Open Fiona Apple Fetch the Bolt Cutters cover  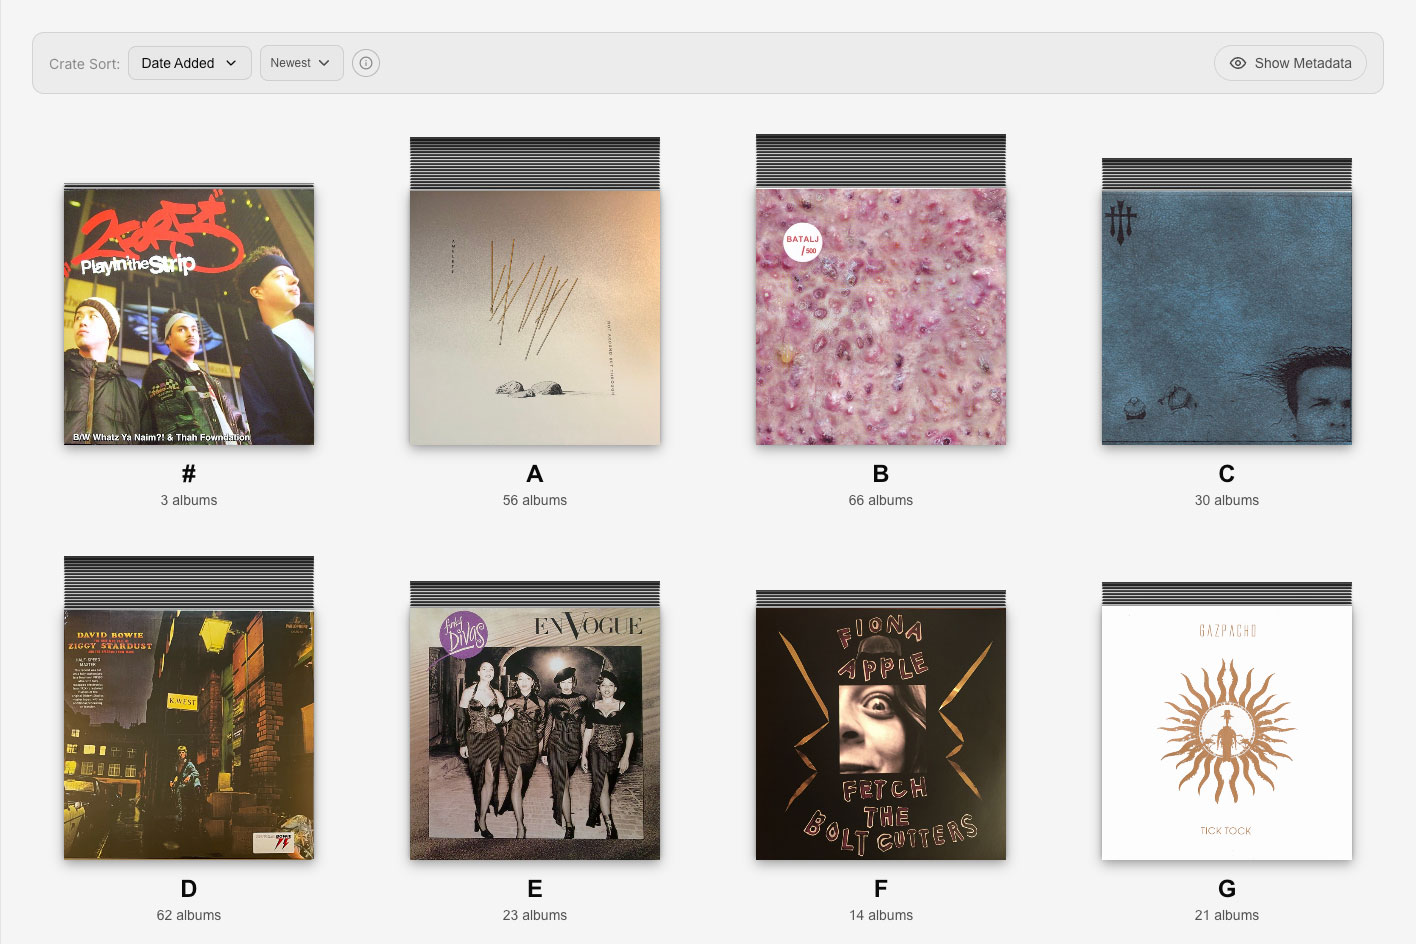pyautogui.click(x=881, y=734)
